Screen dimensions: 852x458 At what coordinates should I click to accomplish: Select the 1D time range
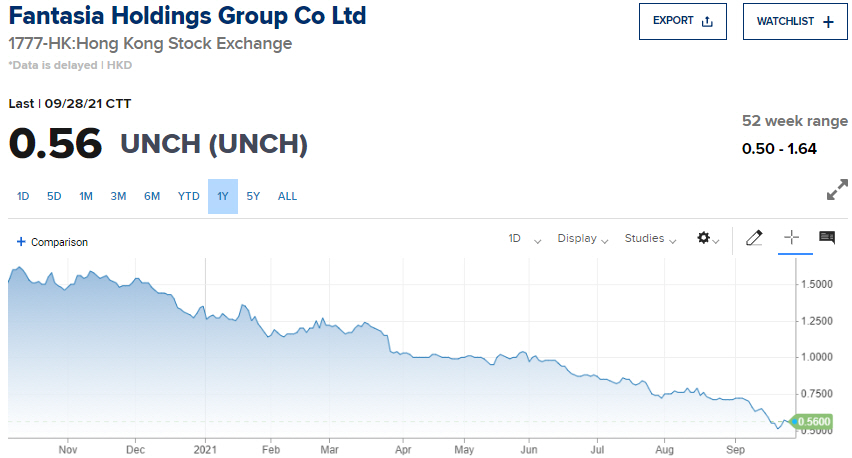pos(23,196)
